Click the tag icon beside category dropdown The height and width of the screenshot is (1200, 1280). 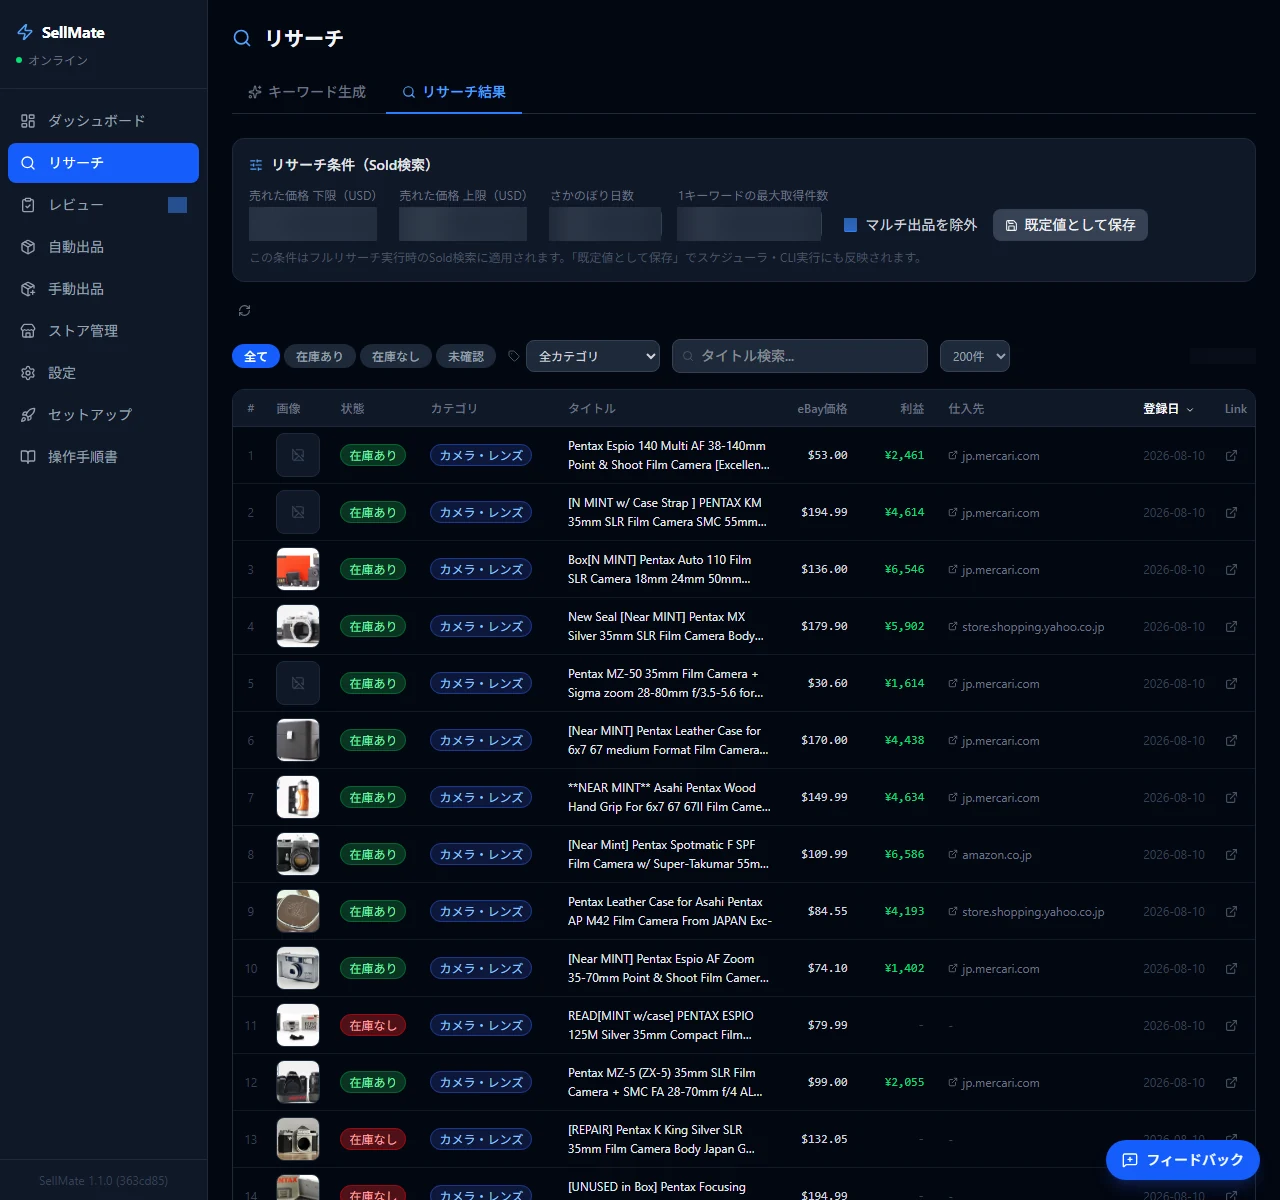(x=513, y=356)
